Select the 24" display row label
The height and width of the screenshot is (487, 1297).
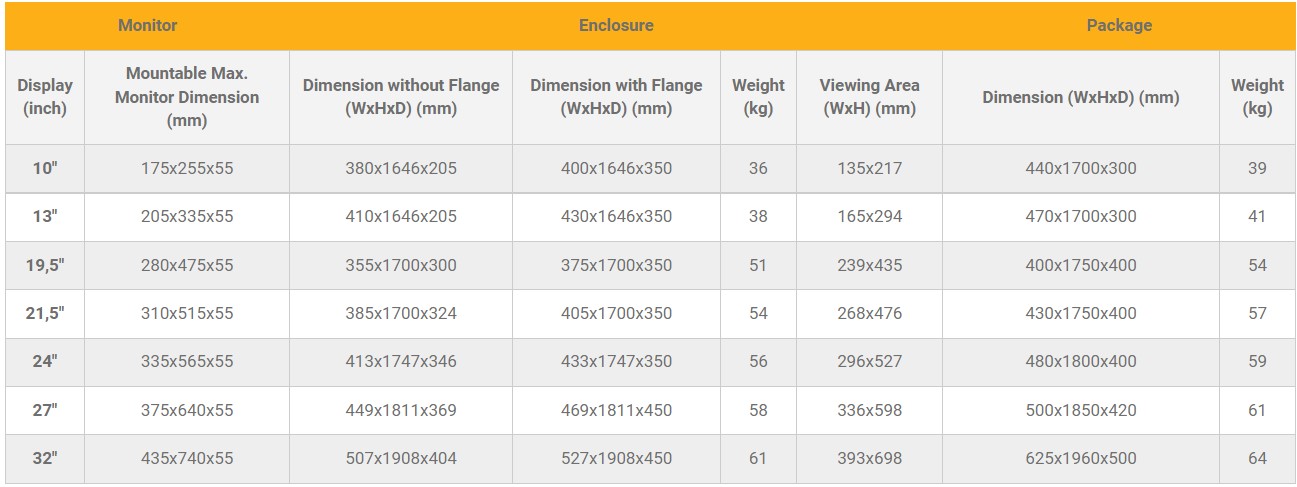tap(45, 361)
